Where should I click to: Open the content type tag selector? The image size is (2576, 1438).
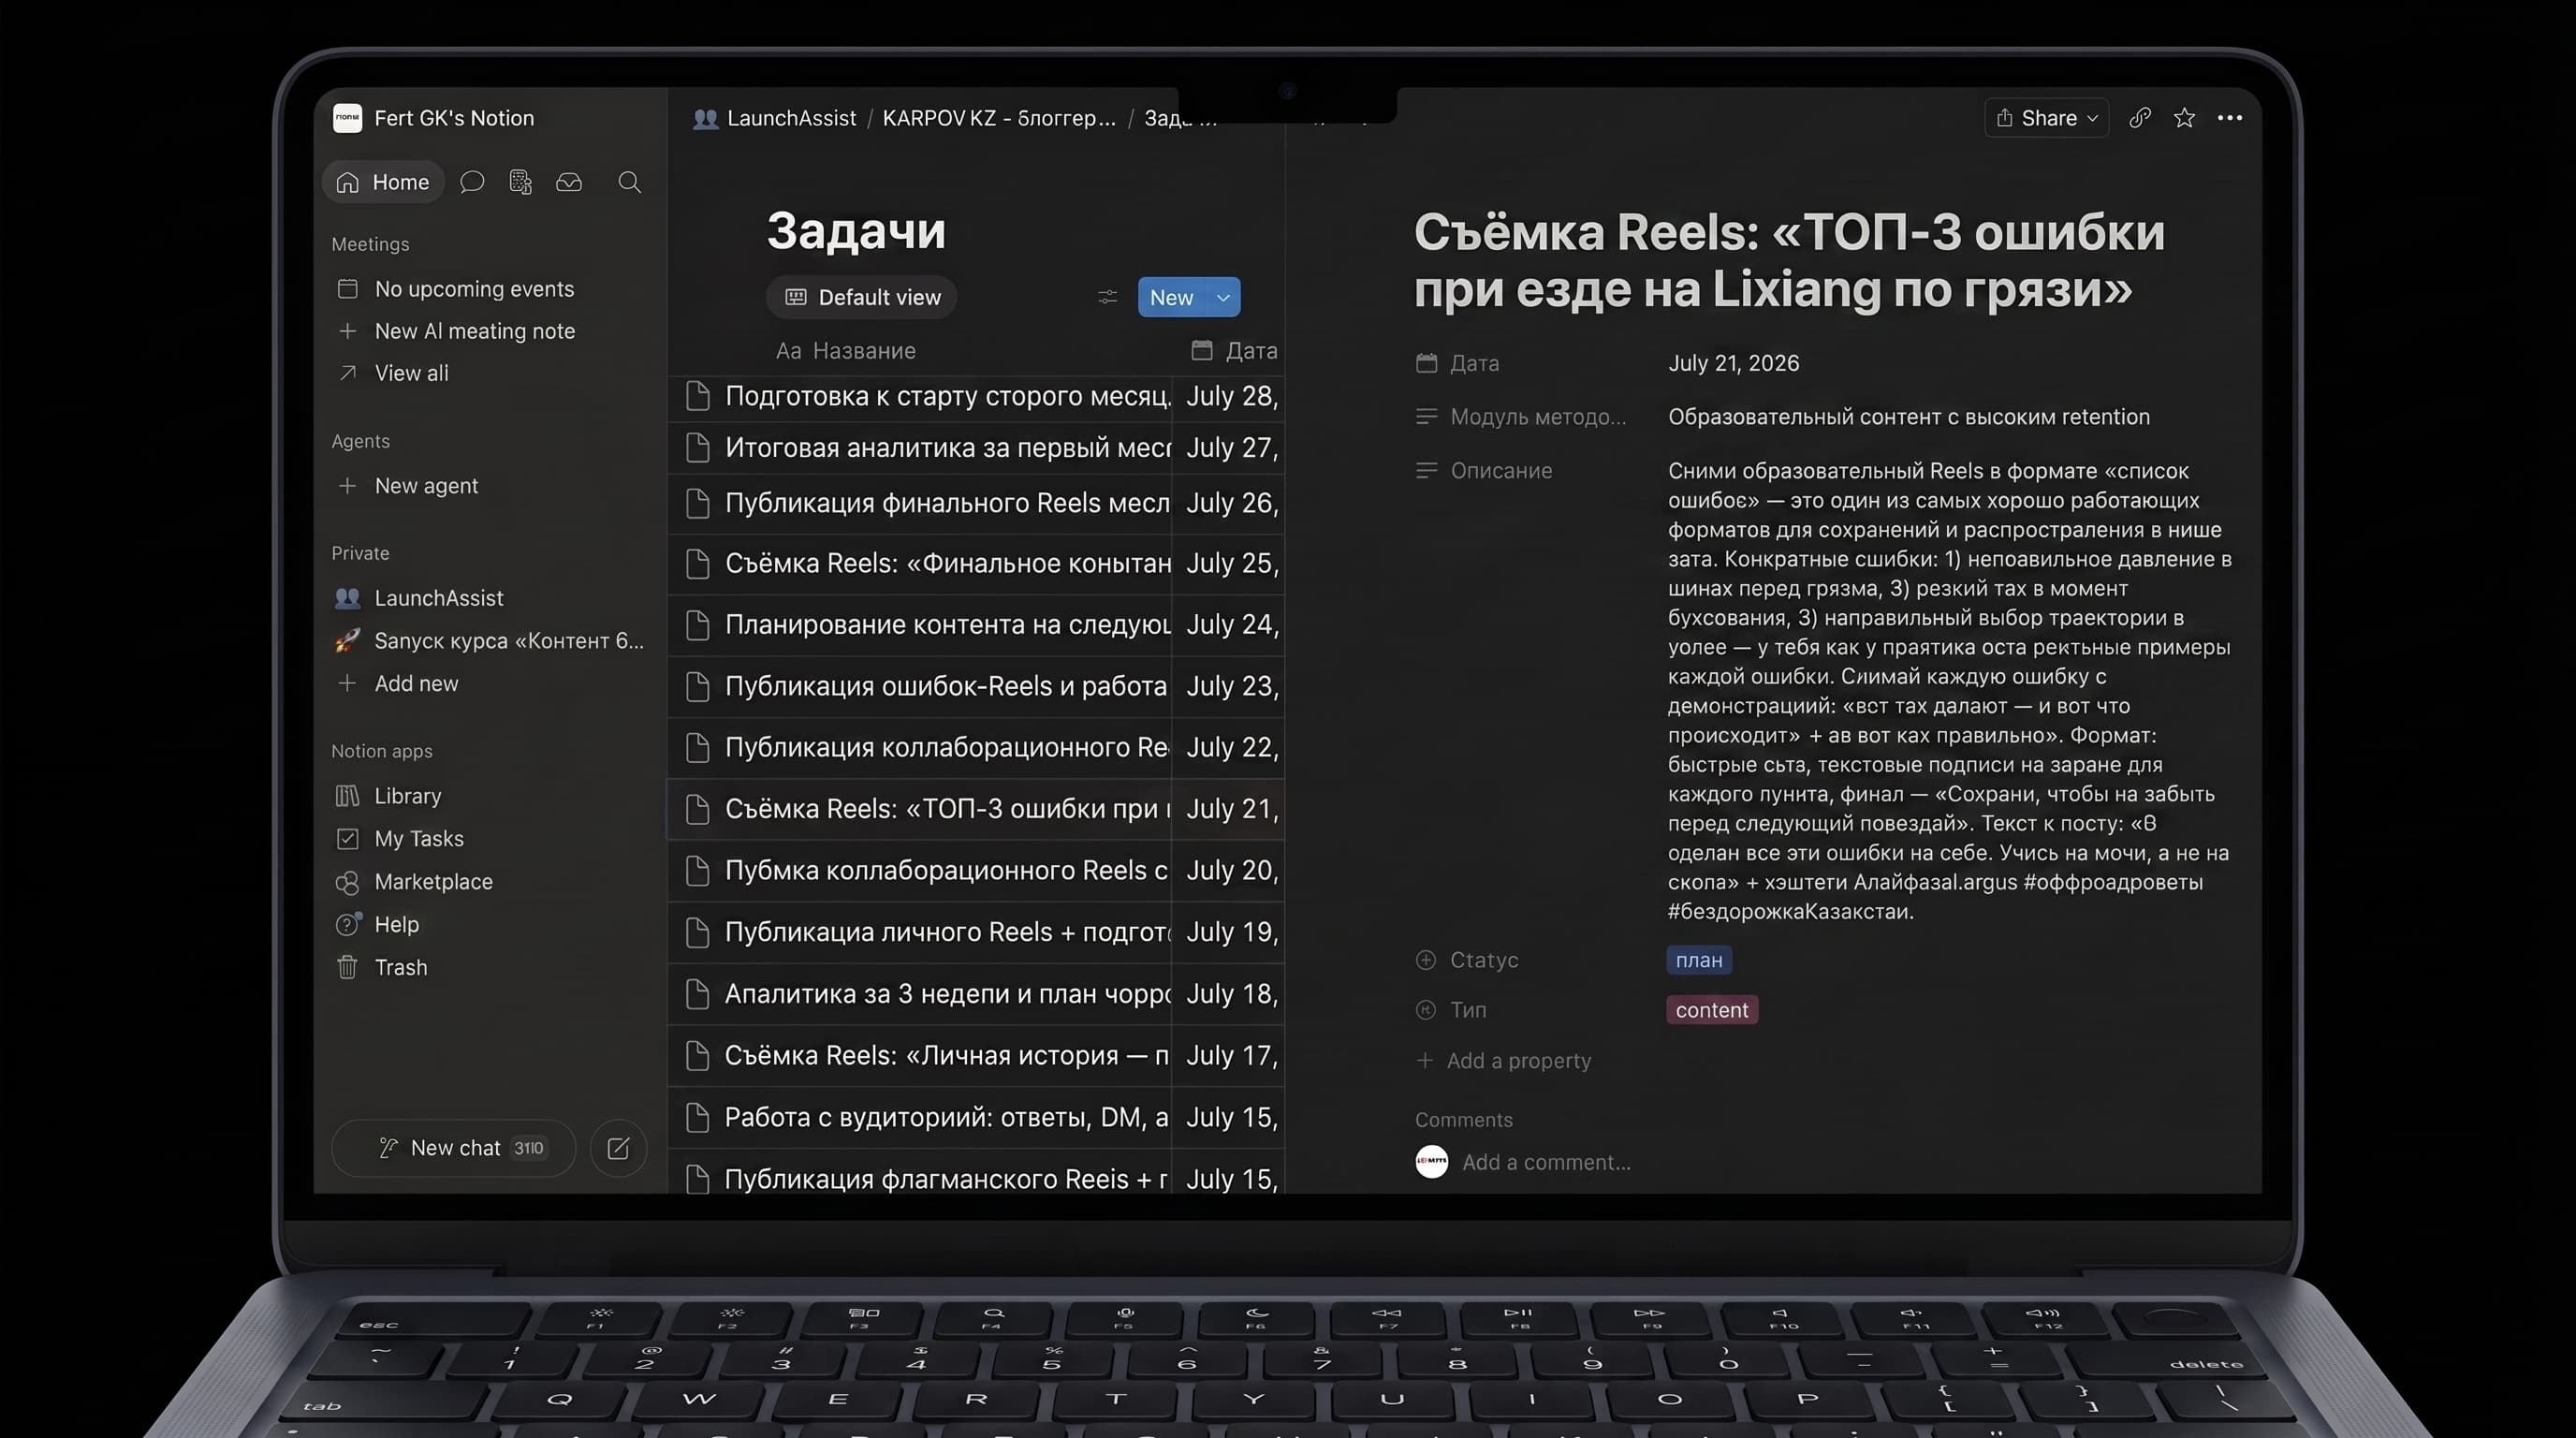(1712, 1010)
